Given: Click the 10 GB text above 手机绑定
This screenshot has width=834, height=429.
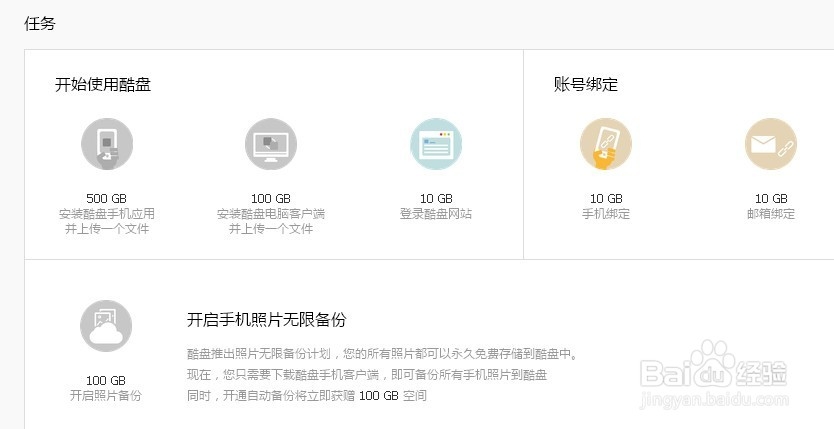Looking at the screenshot, I should click(x=606, y=199).
